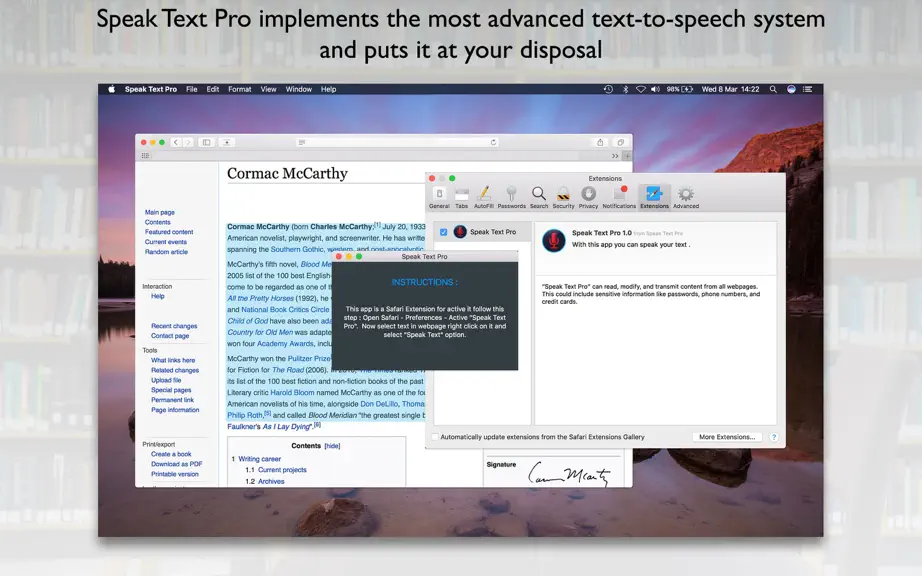This screenshot has height=576, width=922.
Task: Click the battery status in menu bar
Action: coord(679,89)
